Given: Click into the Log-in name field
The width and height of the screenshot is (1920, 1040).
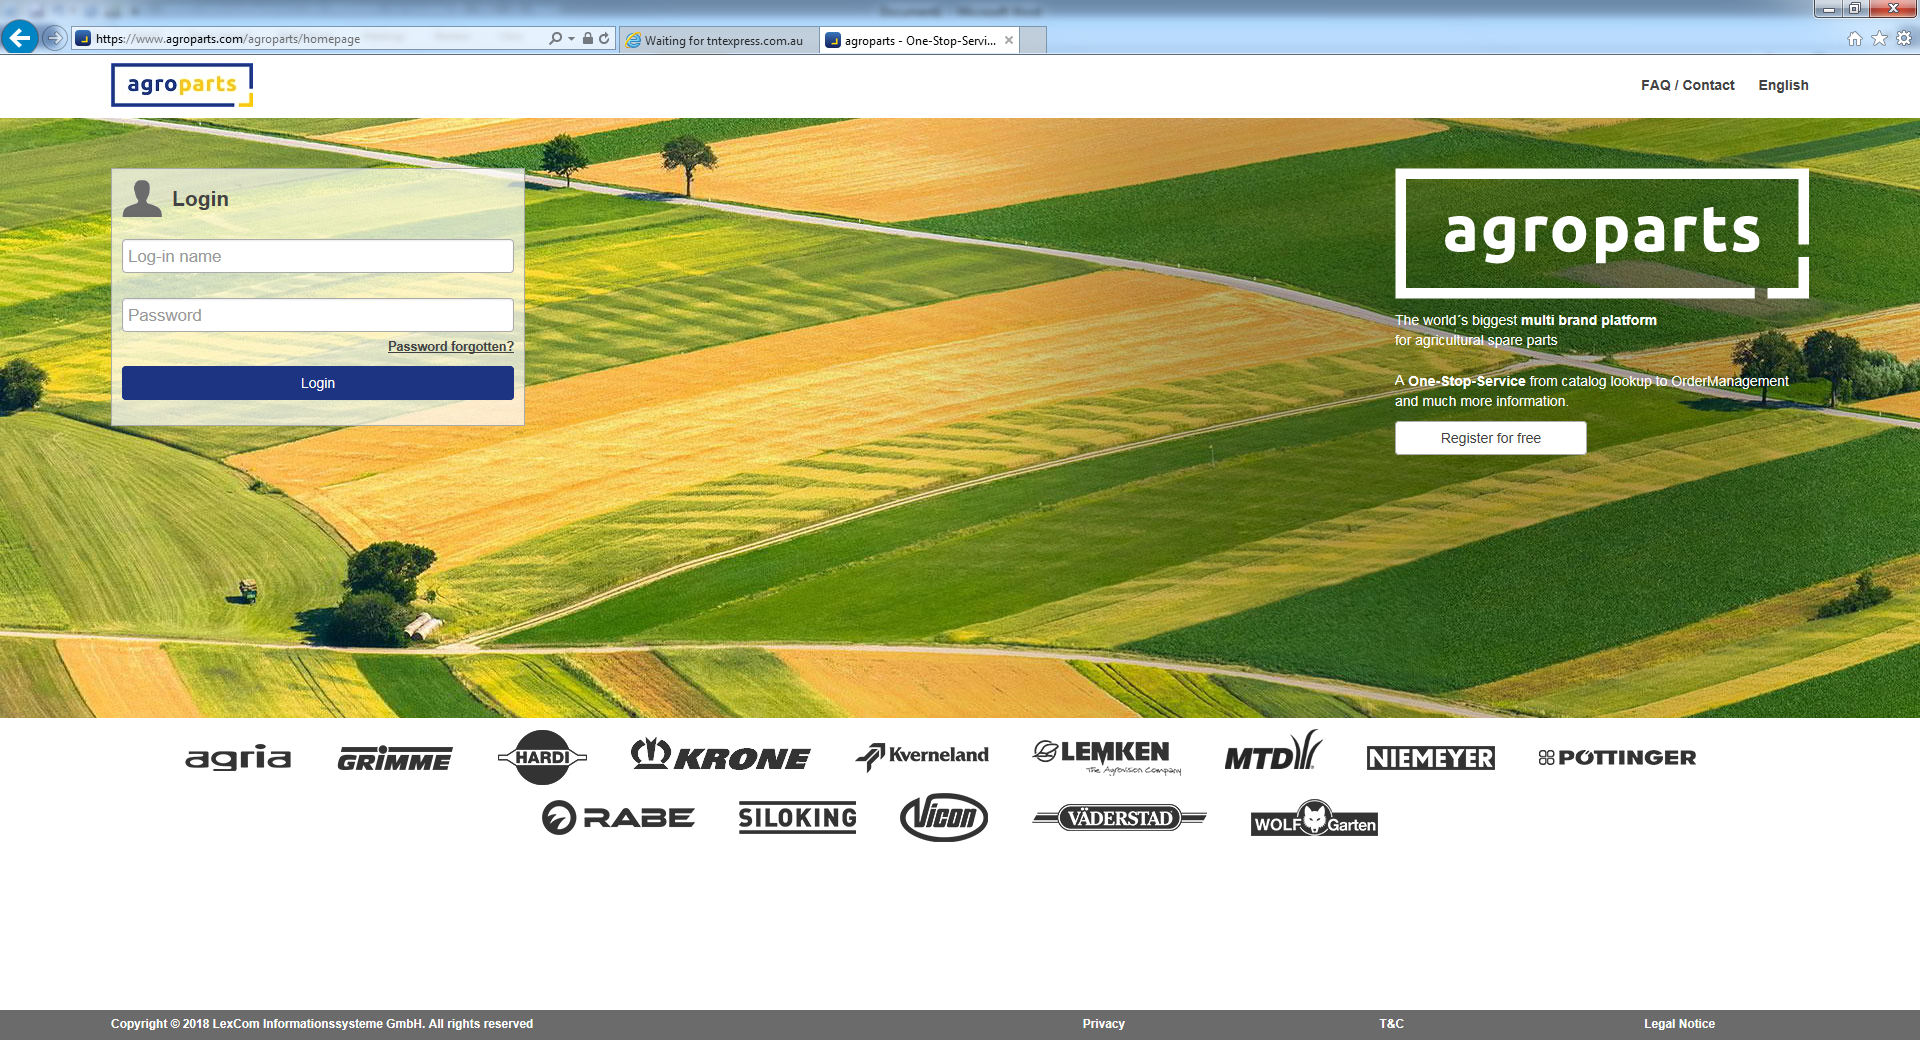Looking at the screenshot, I should click(x=318, y=256).
